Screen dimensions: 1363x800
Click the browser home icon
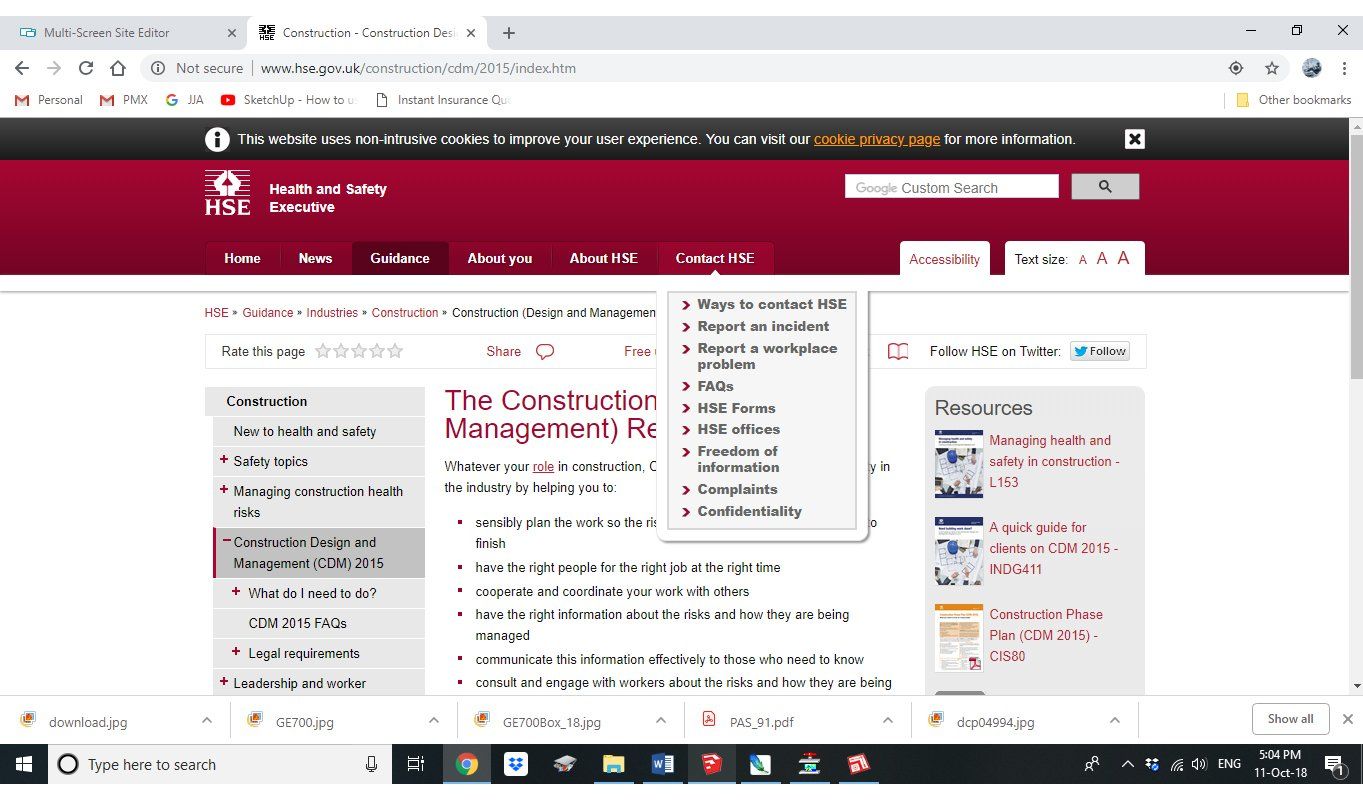point(118,68)
